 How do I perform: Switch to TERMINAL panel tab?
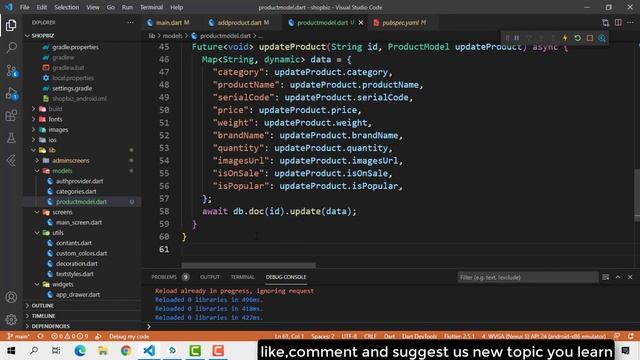pos(242,277)
